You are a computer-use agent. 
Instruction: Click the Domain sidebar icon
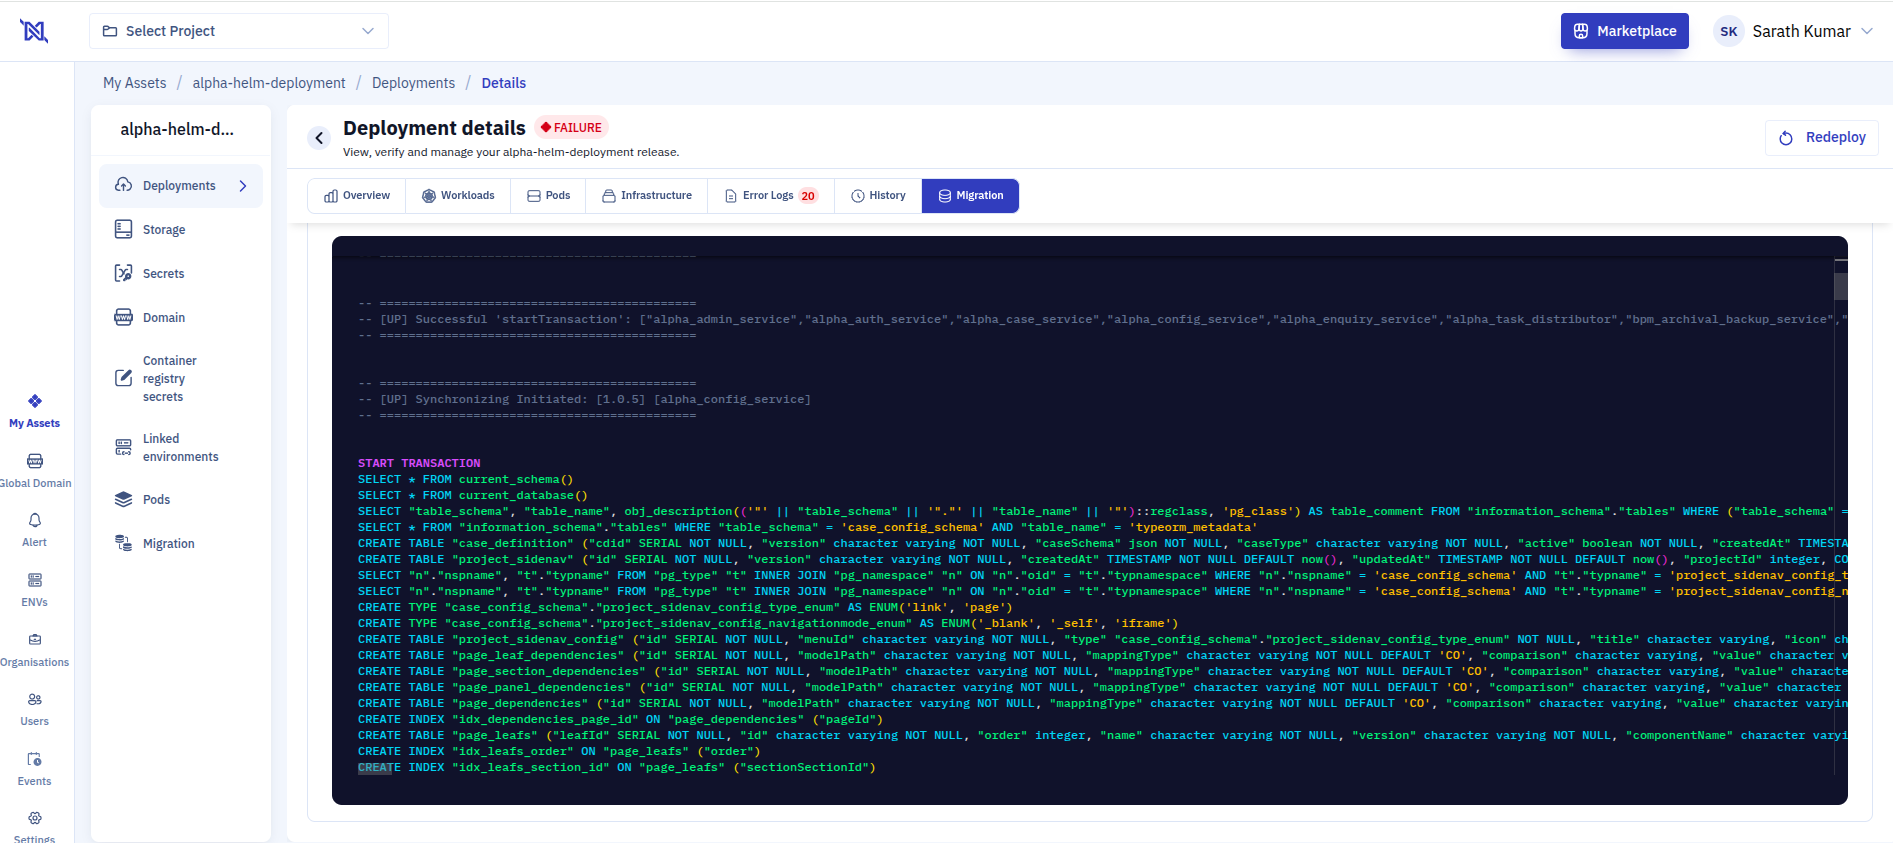[123, 317]
